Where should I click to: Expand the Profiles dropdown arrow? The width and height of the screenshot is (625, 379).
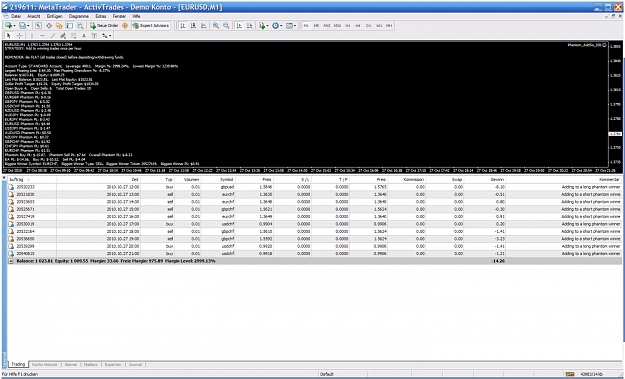click(x=28, y=26)
